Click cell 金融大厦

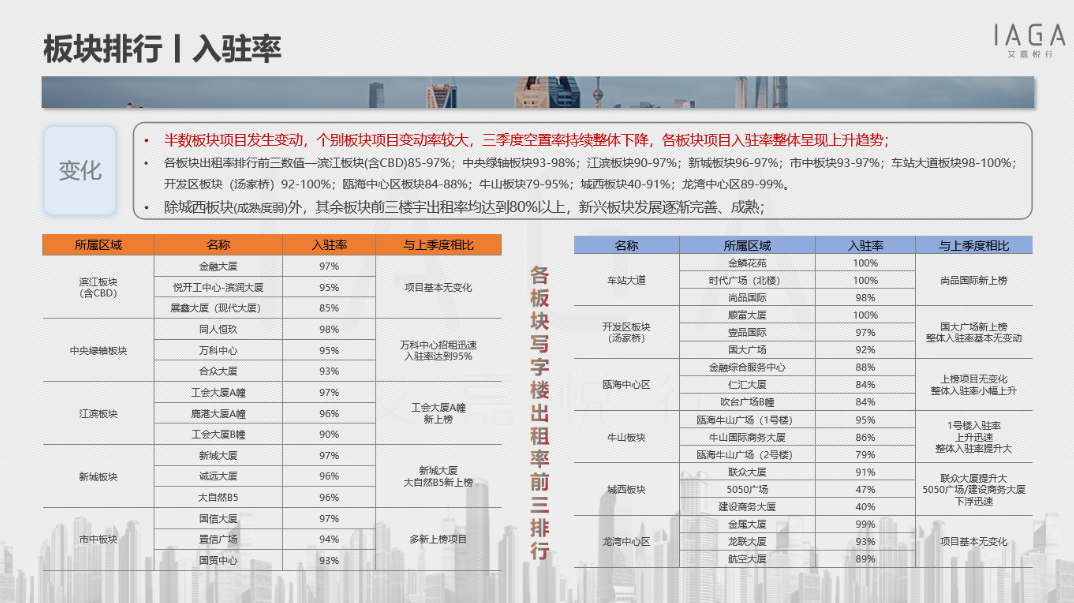(218, 266)
